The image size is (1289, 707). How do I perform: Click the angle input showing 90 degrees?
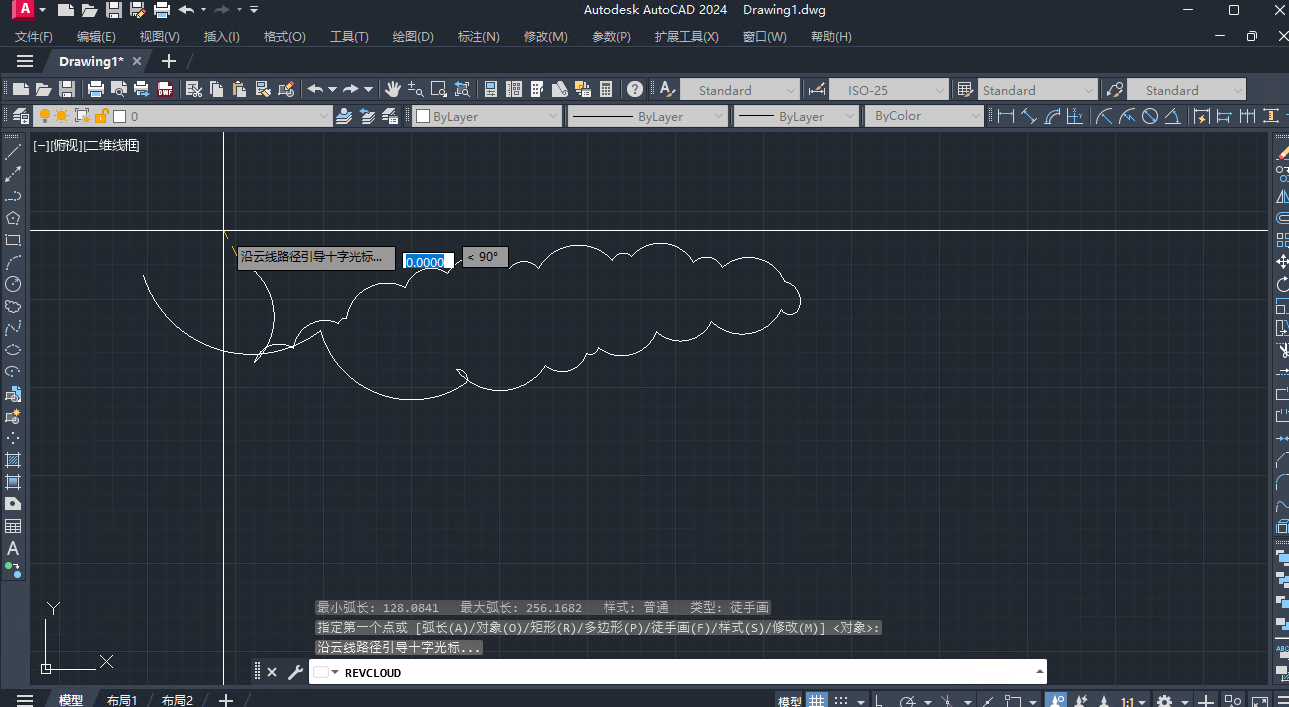click(x=485, y=257)
